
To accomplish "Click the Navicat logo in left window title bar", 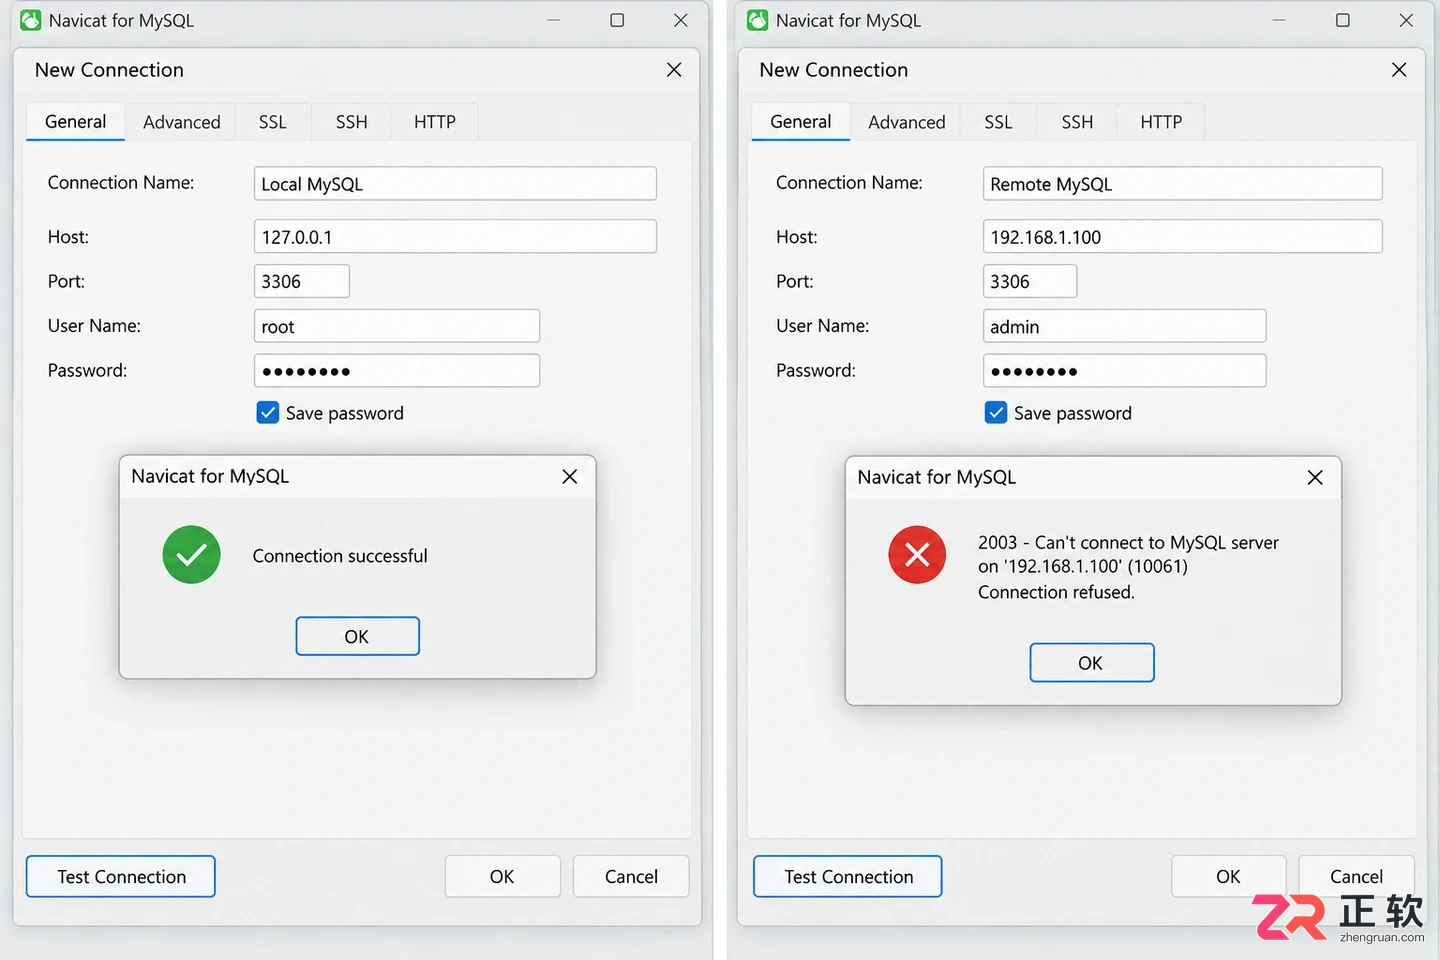I will tap(31, 20).
